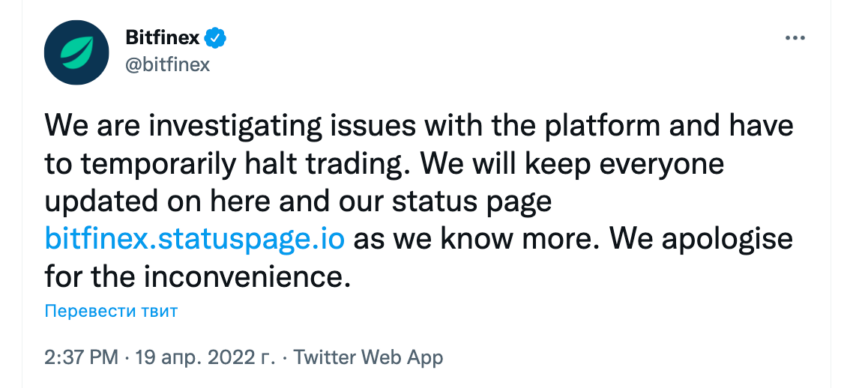Click the last line 'for the inconvenience.'
This screenshot has width=850, height=388.
[195, 276]
